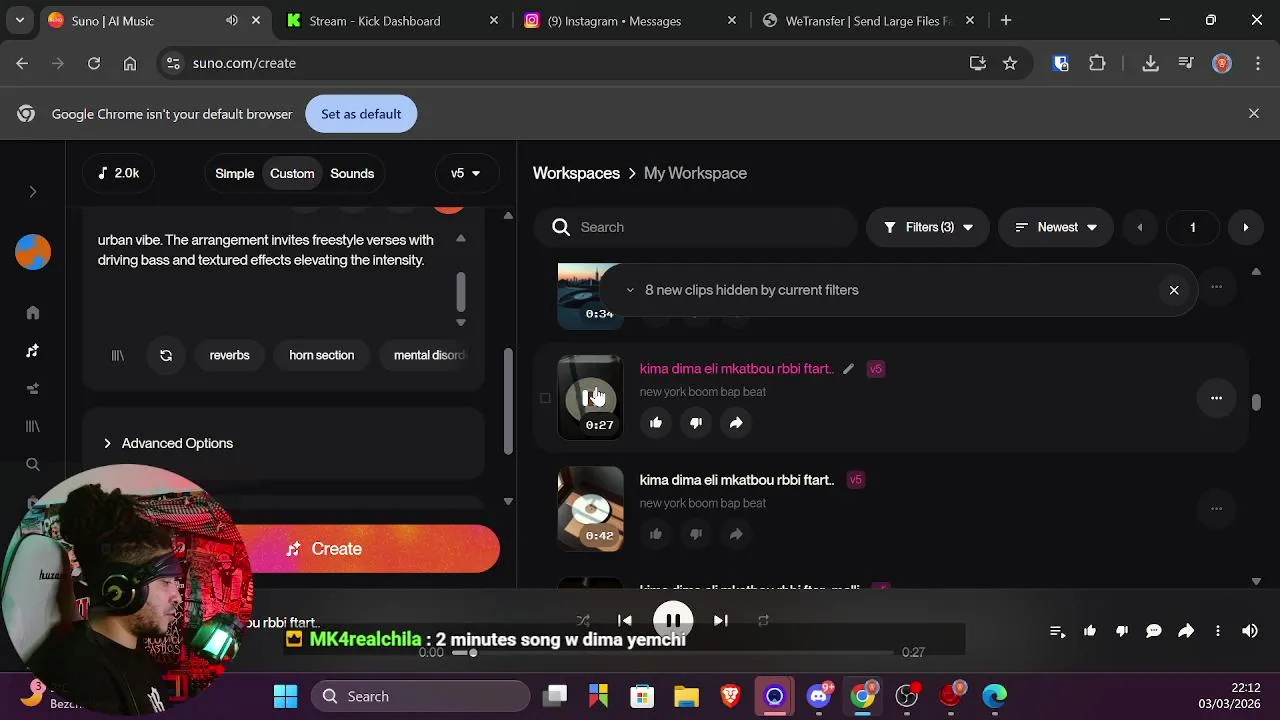Dismiss the hidden clips notice
1280x720 pixels.
pyautogui.click(x=1174, y=290)
